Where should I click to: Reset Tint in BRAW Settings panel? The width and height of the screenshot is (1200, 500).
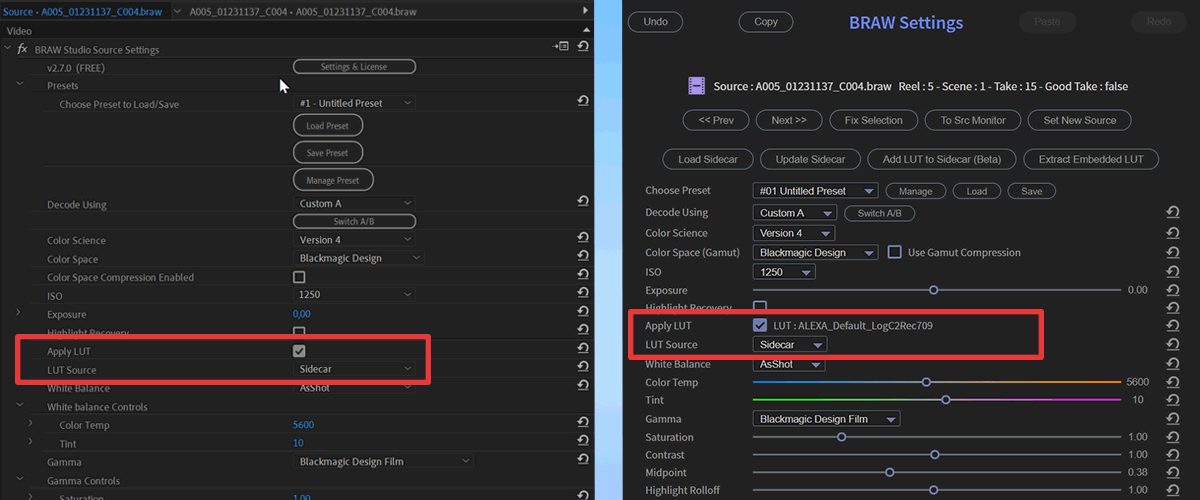[1172, 400]
